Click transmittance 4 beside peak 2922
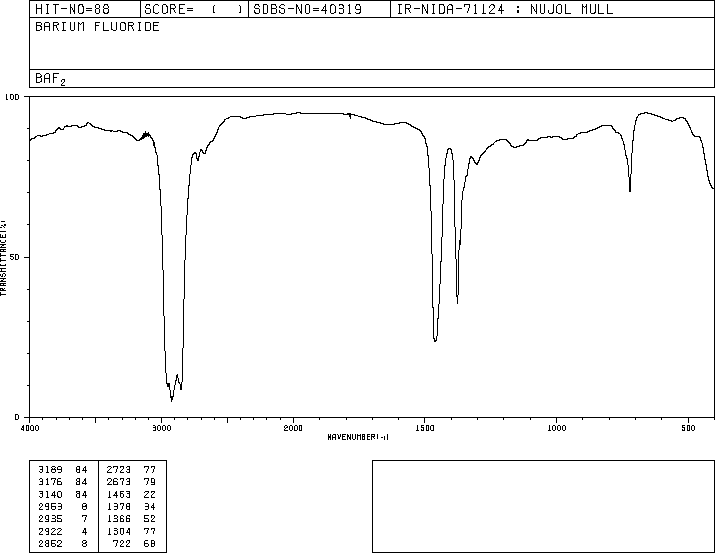The height and width of the screenshot is (553, 715). (84, 532)
